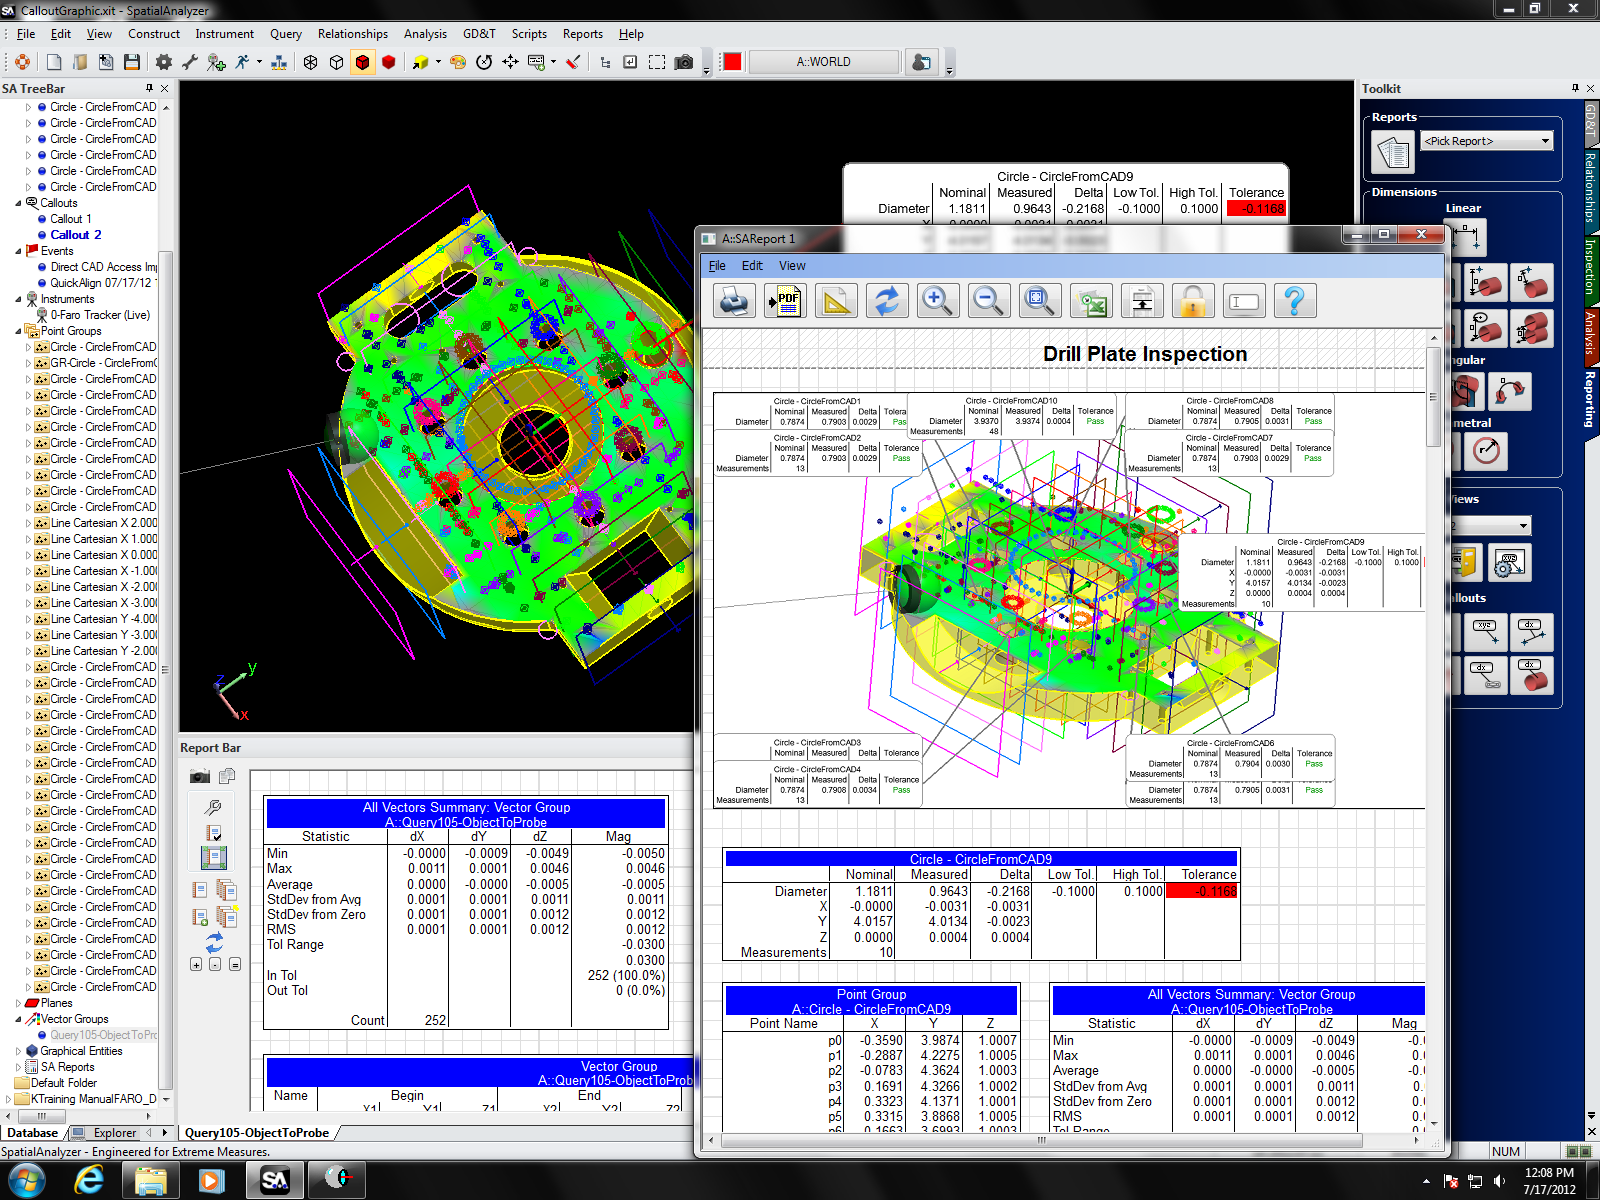Select the Zoom In magnifier in the report window
The width and height of the screenshot is (1600, 1200).
point(937,300)
